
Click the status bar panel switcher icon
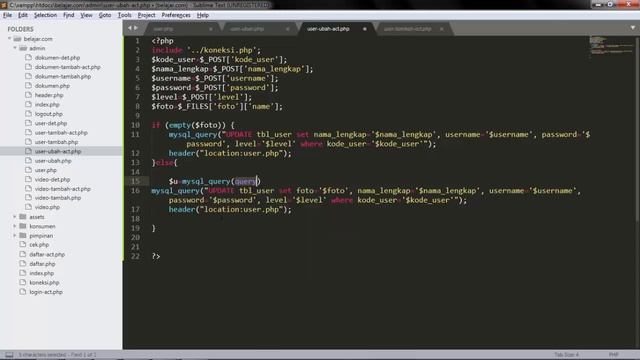coord(9,355)
